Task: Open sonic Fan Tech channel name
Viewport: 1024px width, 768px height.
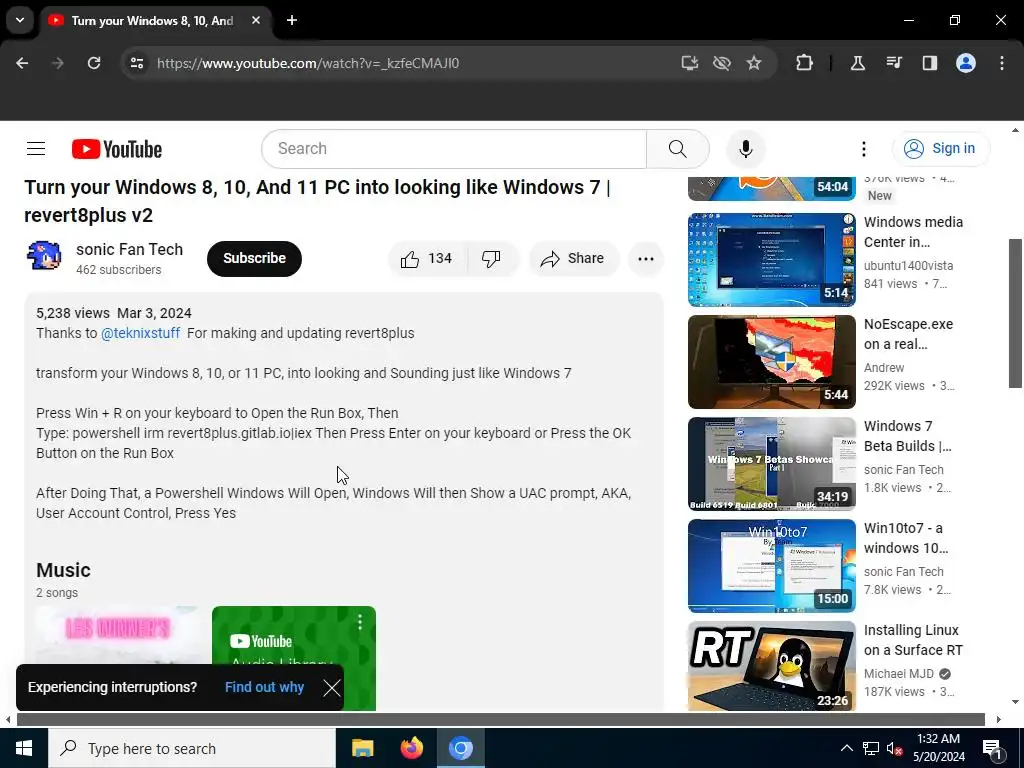Action: (x=129, y=249)
